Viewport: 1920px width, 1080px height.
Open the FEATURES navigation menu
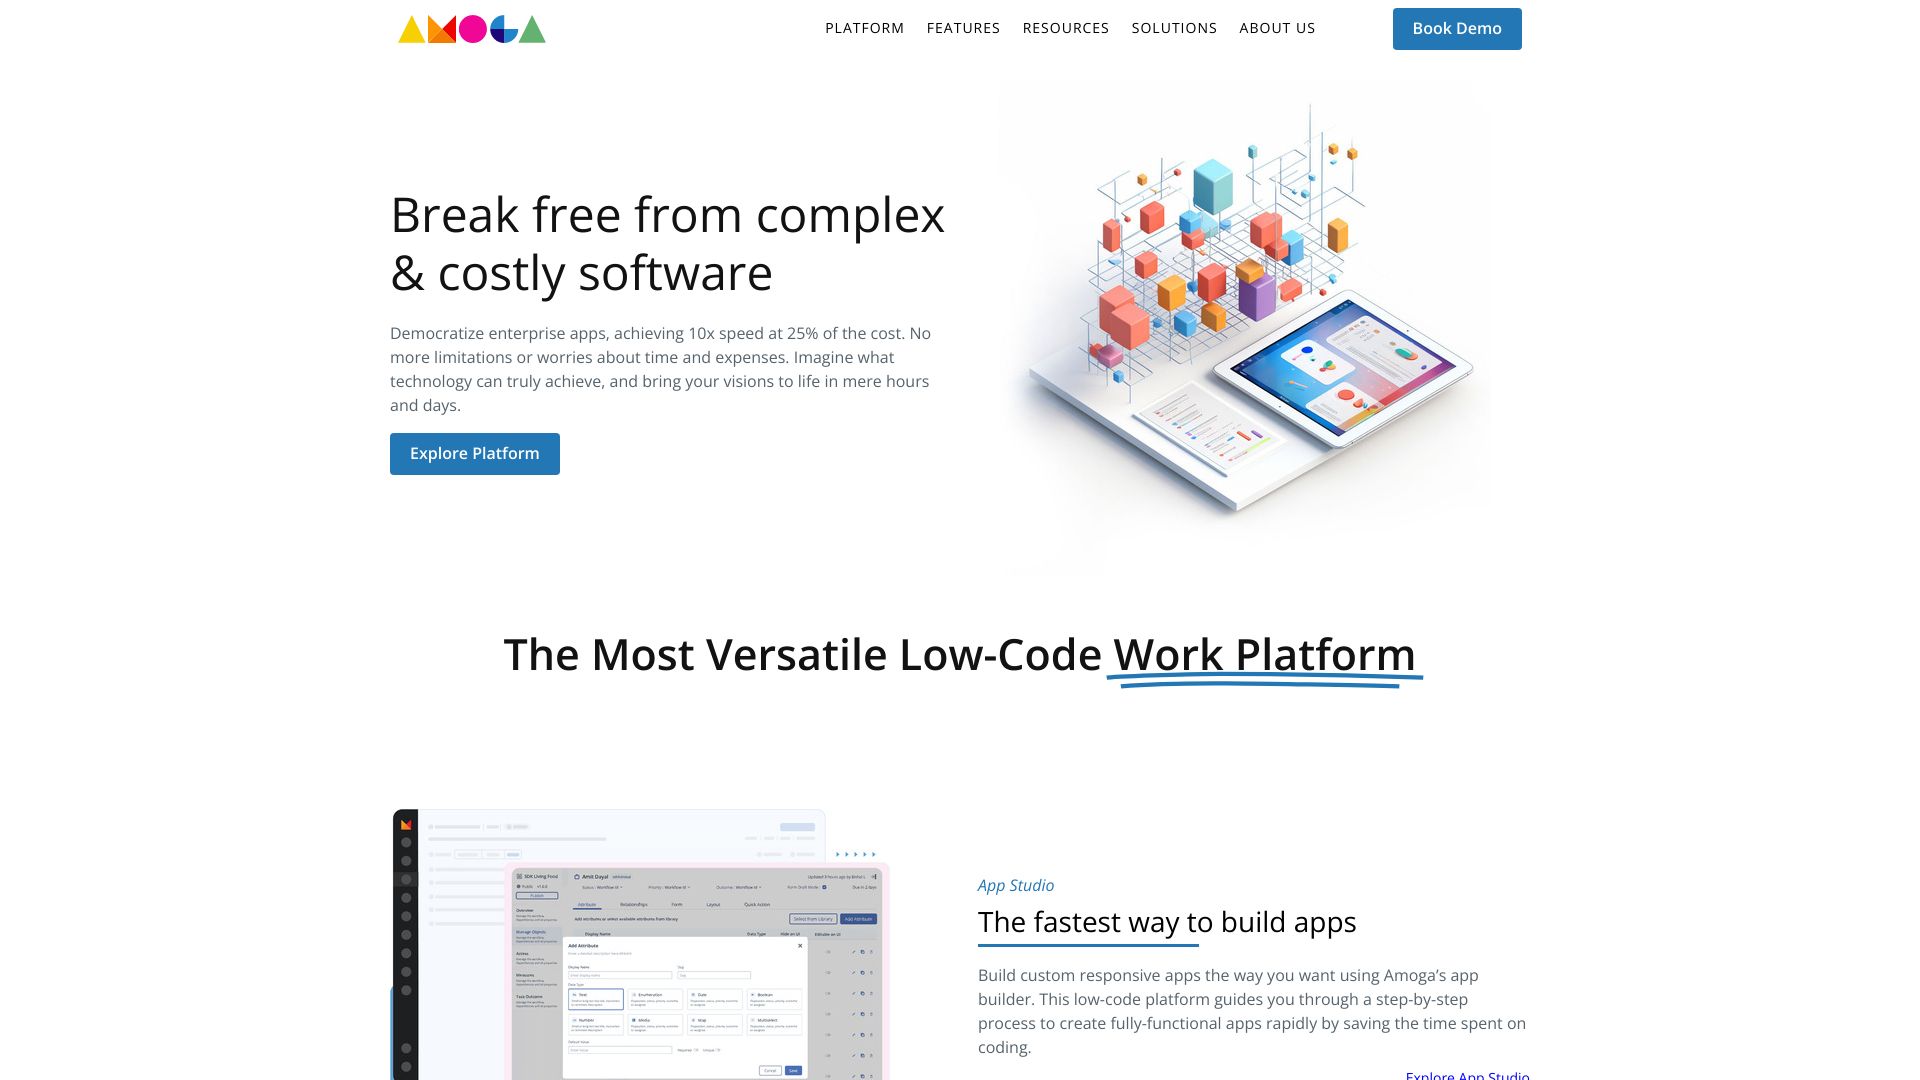[x=963, y=28]
